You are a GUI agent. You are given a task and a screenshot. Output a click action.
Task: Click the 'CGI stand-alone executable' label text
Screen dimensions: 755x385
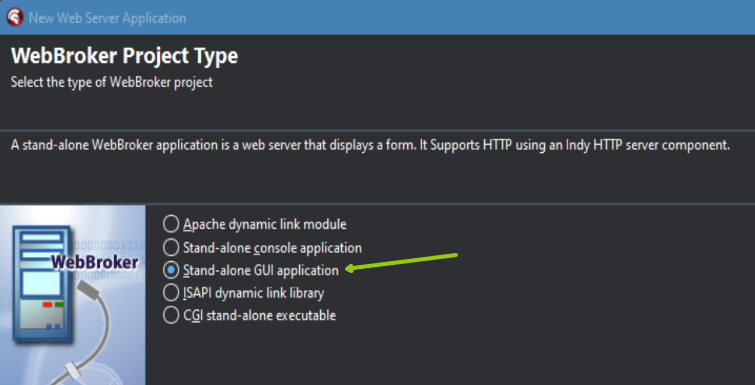click(260, 316)
